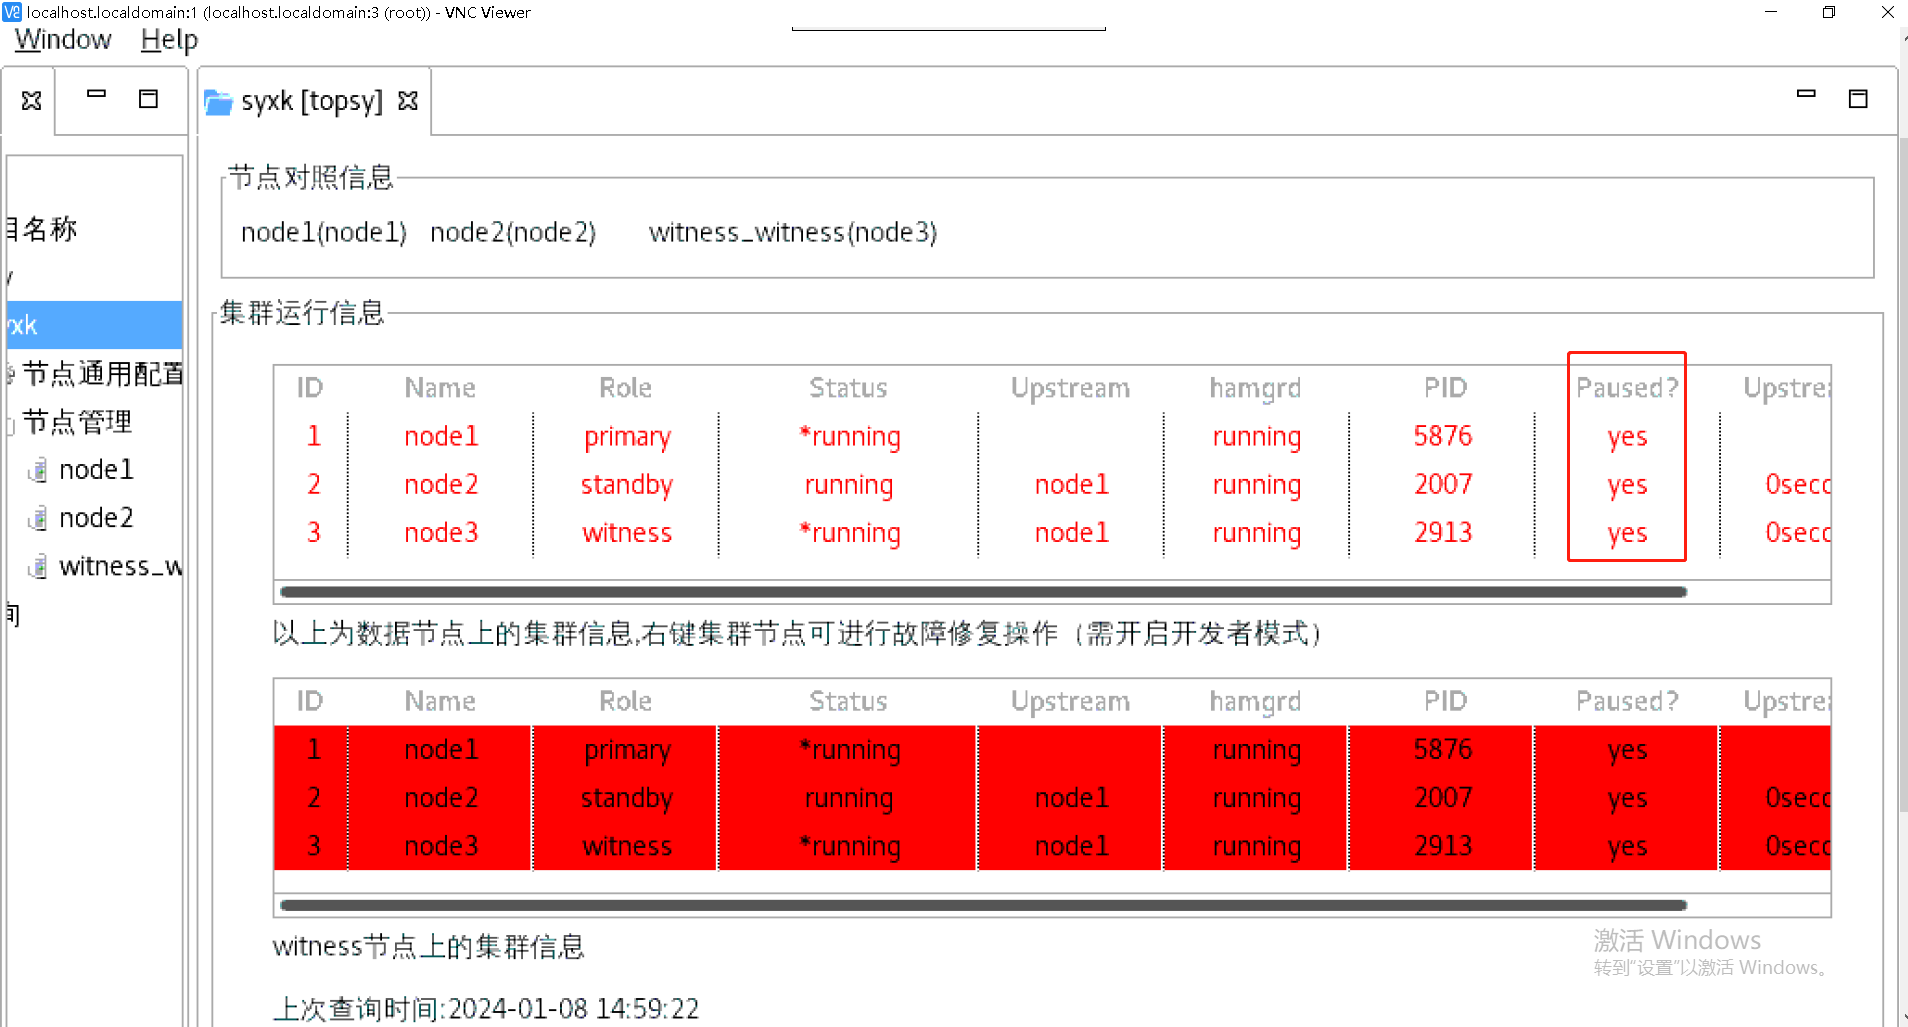Click the upper table horizontal scrollbar
Image resolution: width=1908 pixels, height=1027 pixels.
[983, 592]
